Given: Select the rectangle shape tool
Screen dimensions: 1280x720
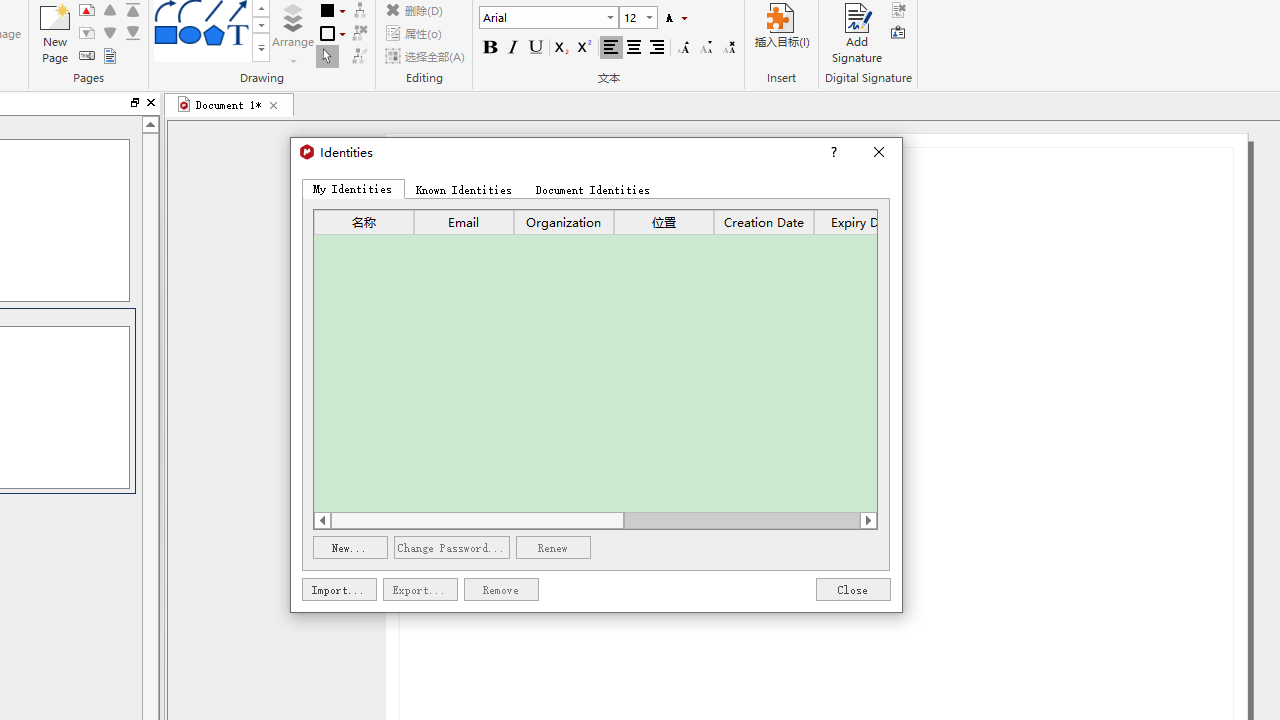Looking at the screenshot, I should tap(166, 35).
